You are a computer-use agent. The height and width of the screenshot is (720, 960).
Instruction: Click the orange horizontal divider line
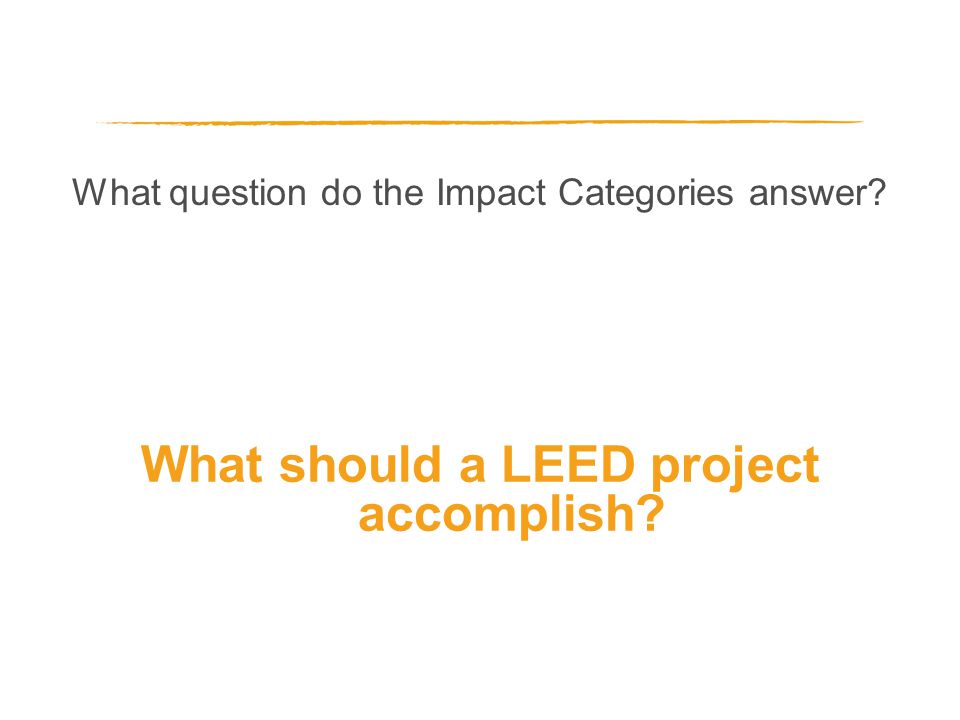(x=479, y=122)
